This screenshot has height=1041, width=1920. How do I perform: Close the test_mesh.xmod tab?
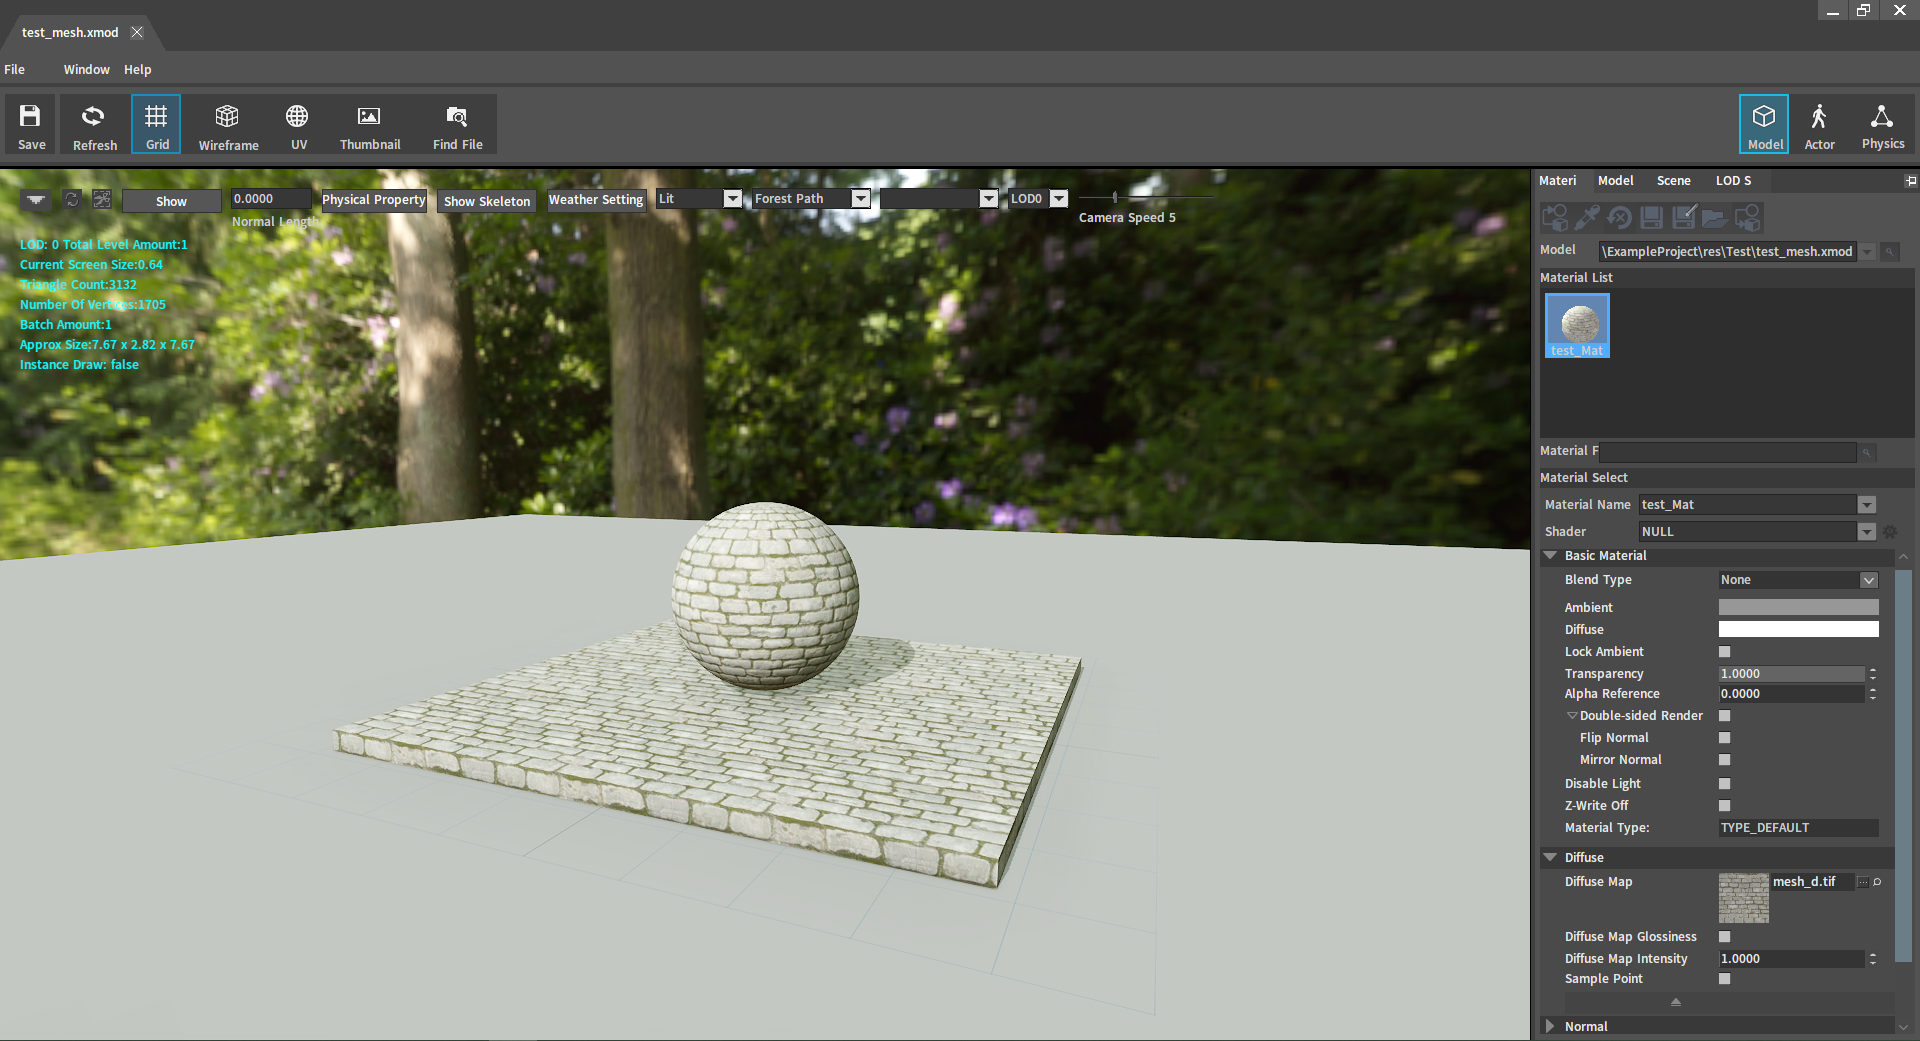137,33
